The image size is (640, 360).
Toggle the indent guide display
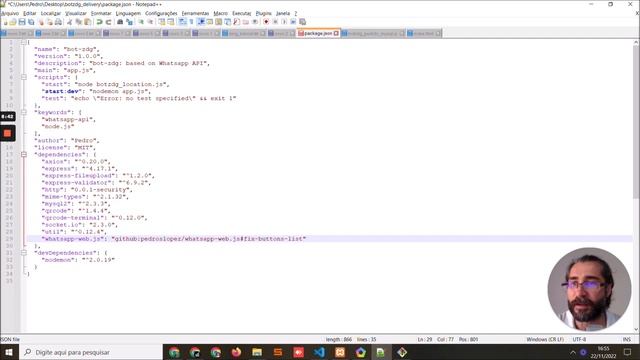[201, 22]
